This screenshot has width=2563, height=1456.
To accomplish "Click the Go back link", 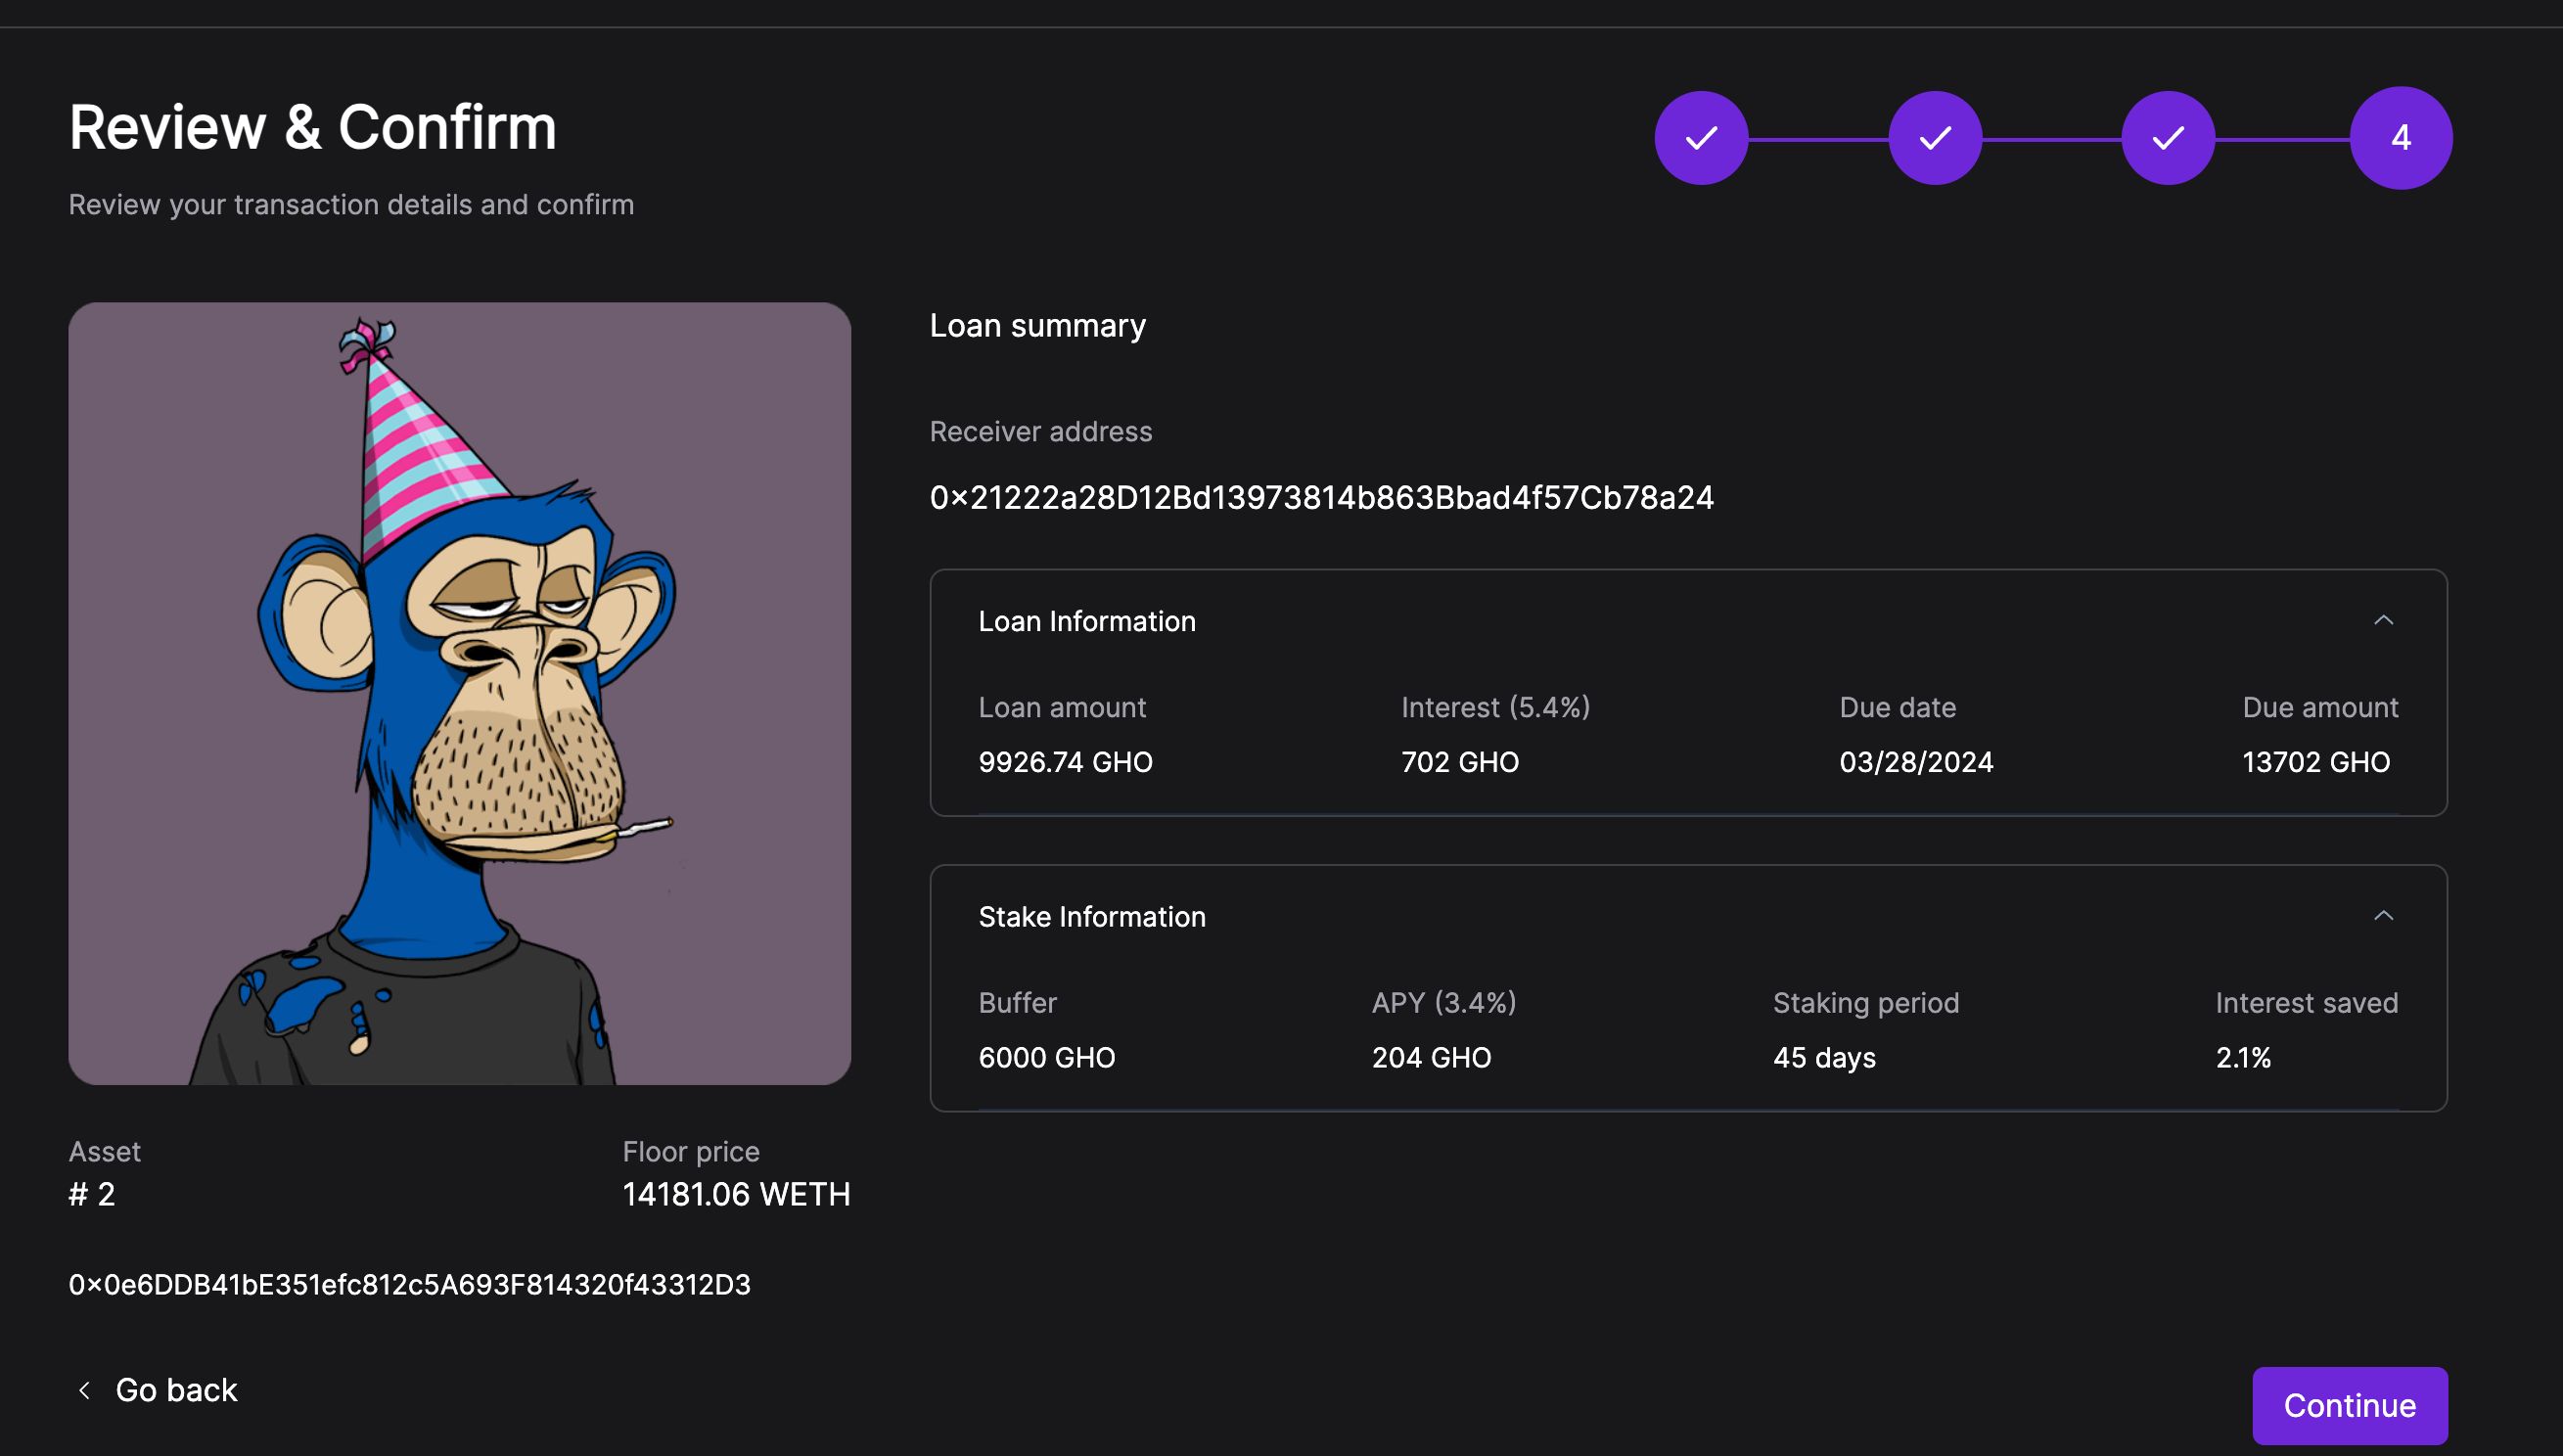I will pos(157,1390).
